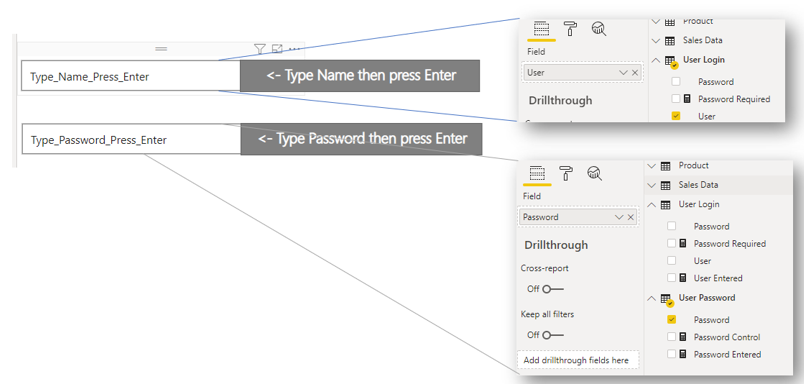Expand Product table in lower pane

click(651, 166)
